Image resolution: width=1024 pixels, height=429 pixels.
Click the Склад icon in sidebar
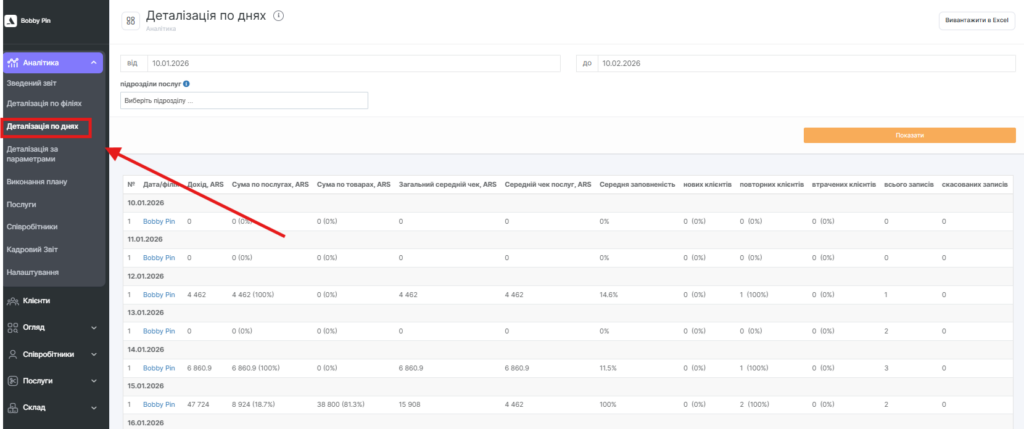coord(12,408)
